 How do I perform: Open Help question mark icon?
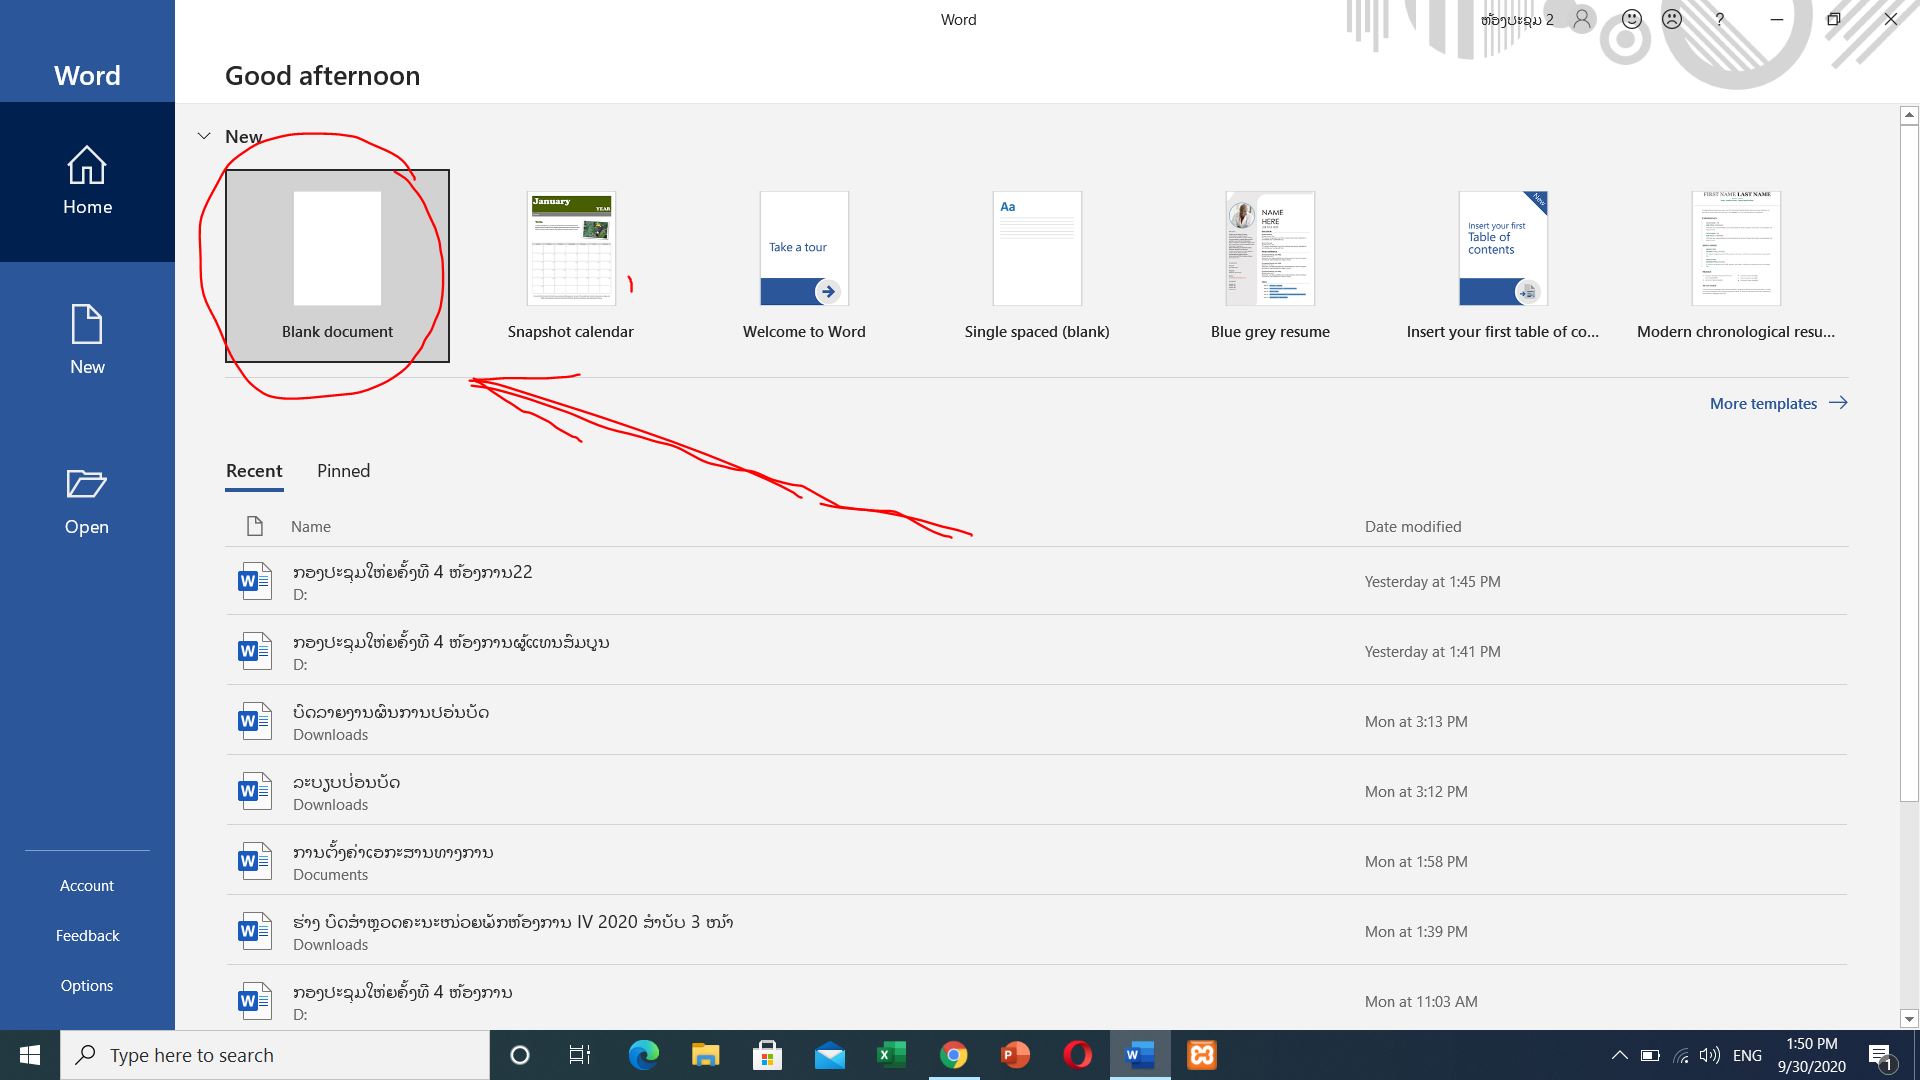tap(1719, 19)
